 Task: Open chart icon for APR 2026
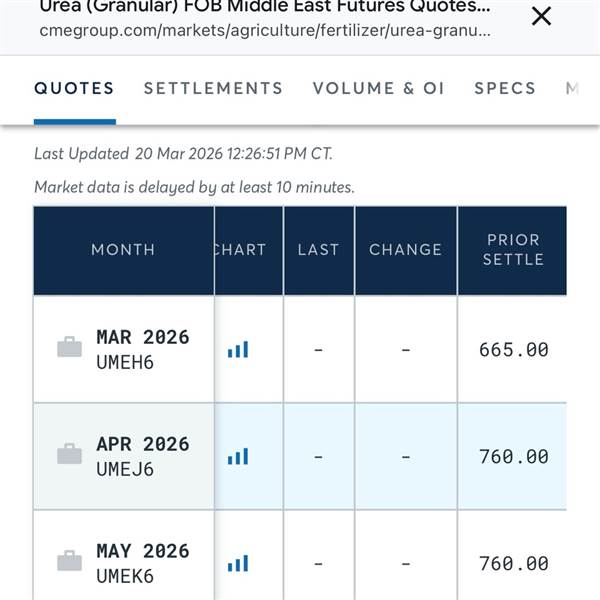tap(238, 457)
